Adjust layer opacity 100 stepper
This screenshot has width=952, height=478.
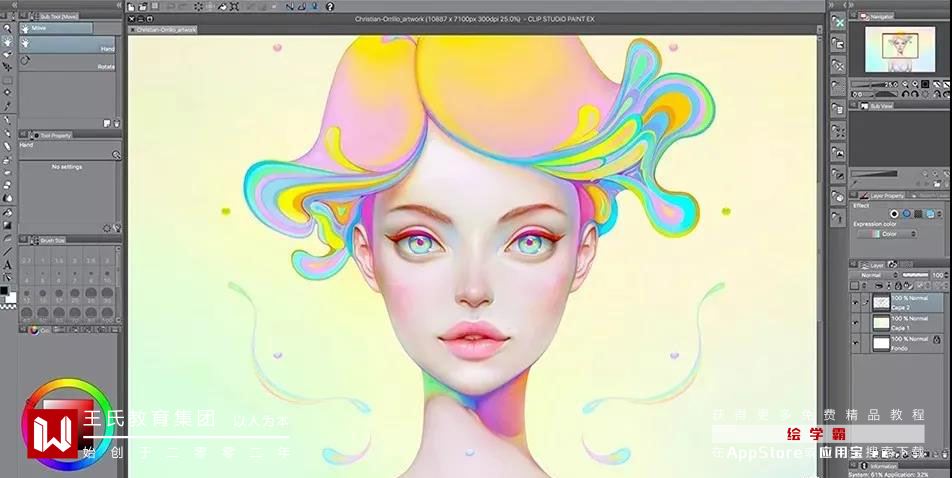click(947, 275)
